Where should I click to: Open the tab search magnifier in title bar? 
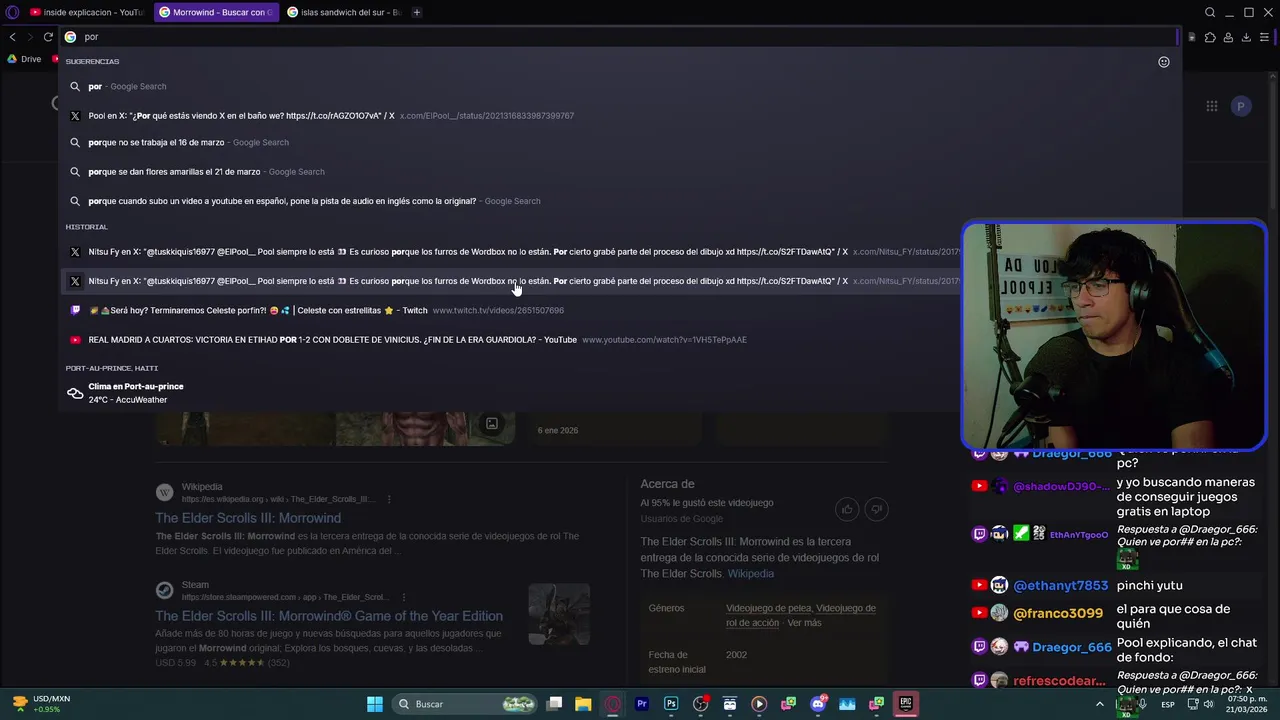click(1210, 12)
